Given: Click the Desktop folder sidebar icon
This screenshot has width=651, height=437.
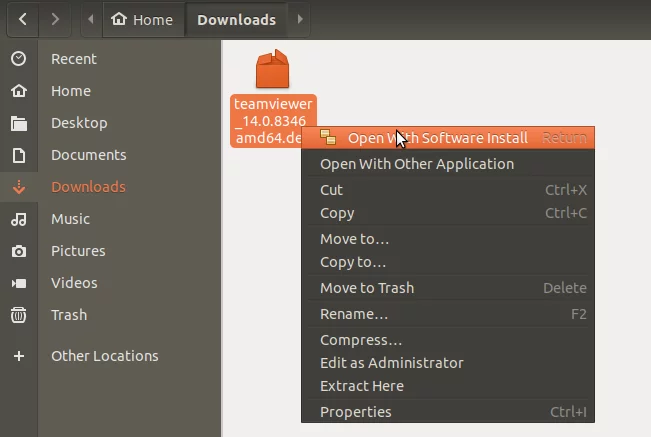Looking at the screenshot, I should coord(19,123).
